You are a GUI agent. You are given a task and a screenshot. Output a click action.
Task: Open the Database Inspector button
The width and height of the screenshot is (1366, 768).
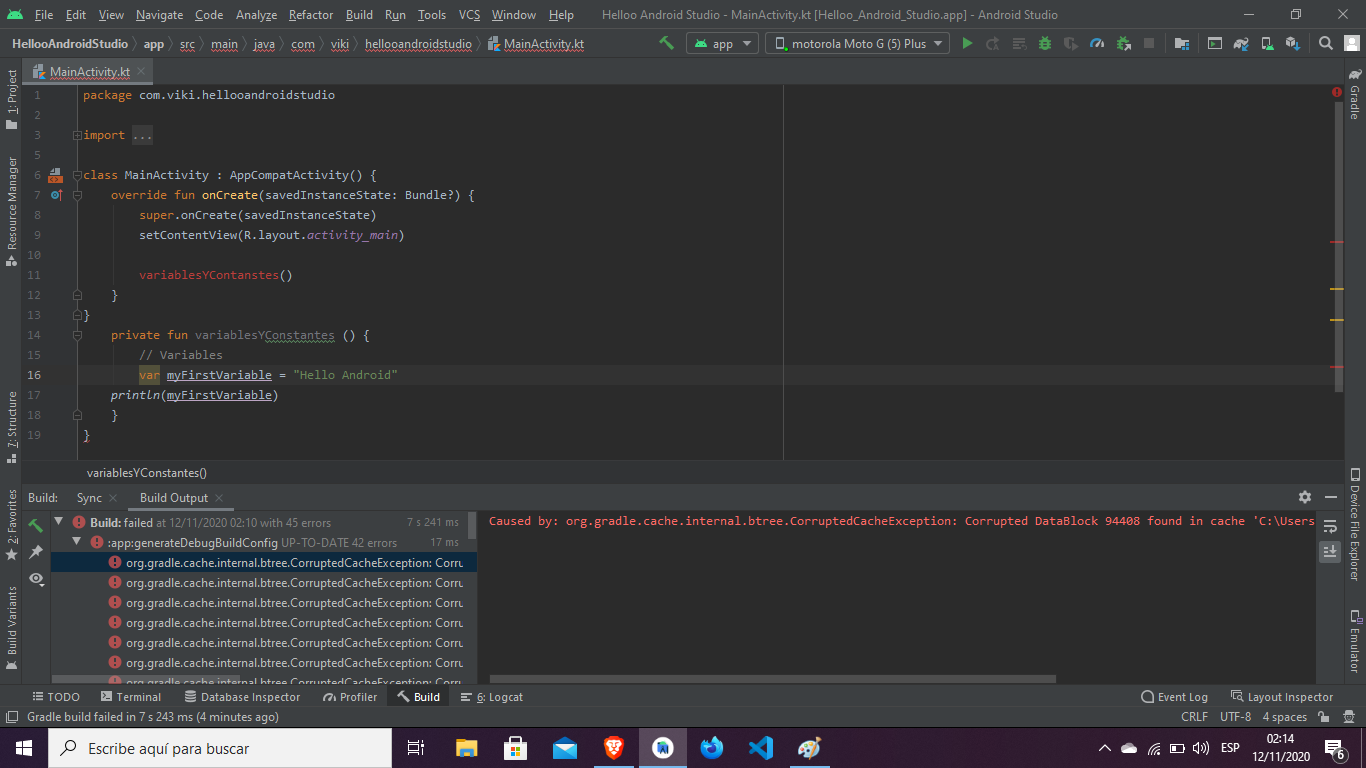pos(242,697)
